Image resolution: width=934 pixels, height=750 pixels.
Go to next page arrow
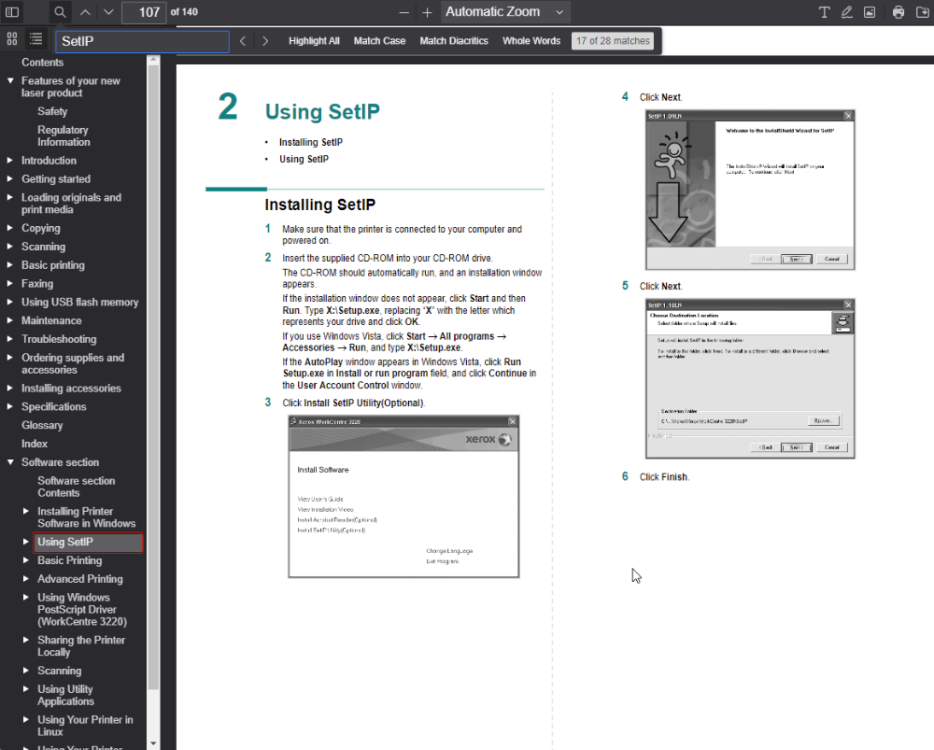pyautogui.click(x=108, y=12)
